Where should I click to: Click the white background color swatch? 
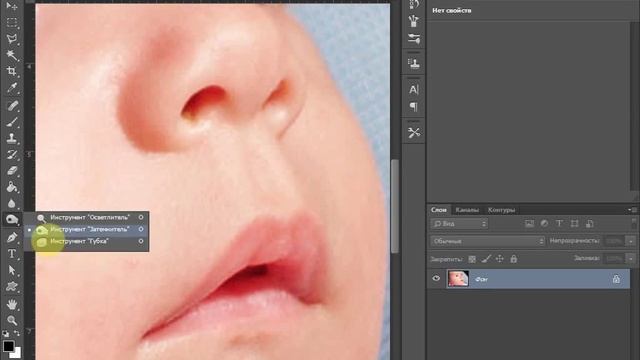click(17, 354)
